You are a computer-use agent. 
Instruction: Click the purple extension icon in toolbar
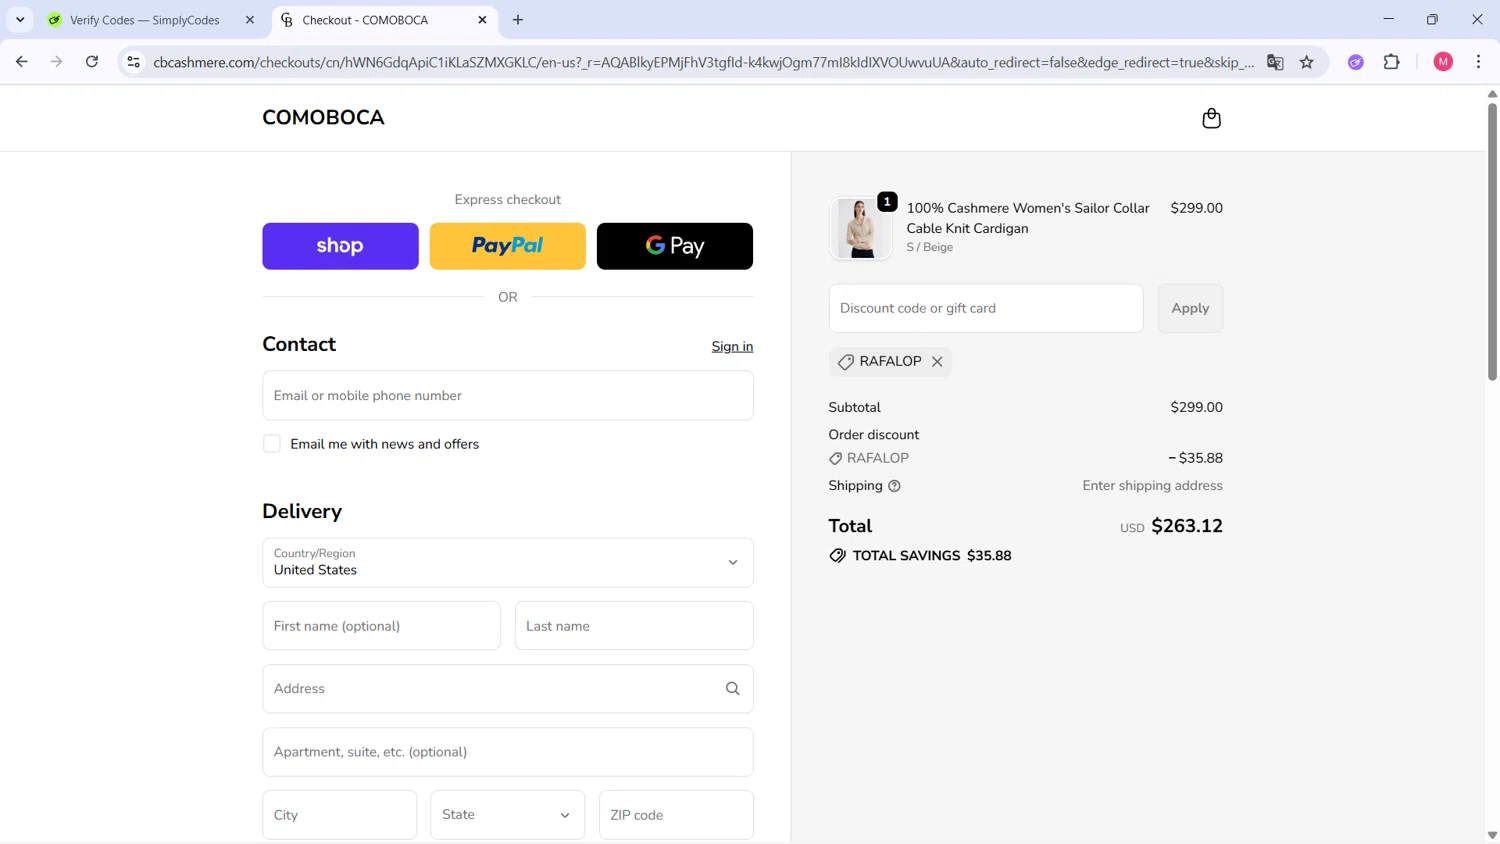click(1356, 62)
